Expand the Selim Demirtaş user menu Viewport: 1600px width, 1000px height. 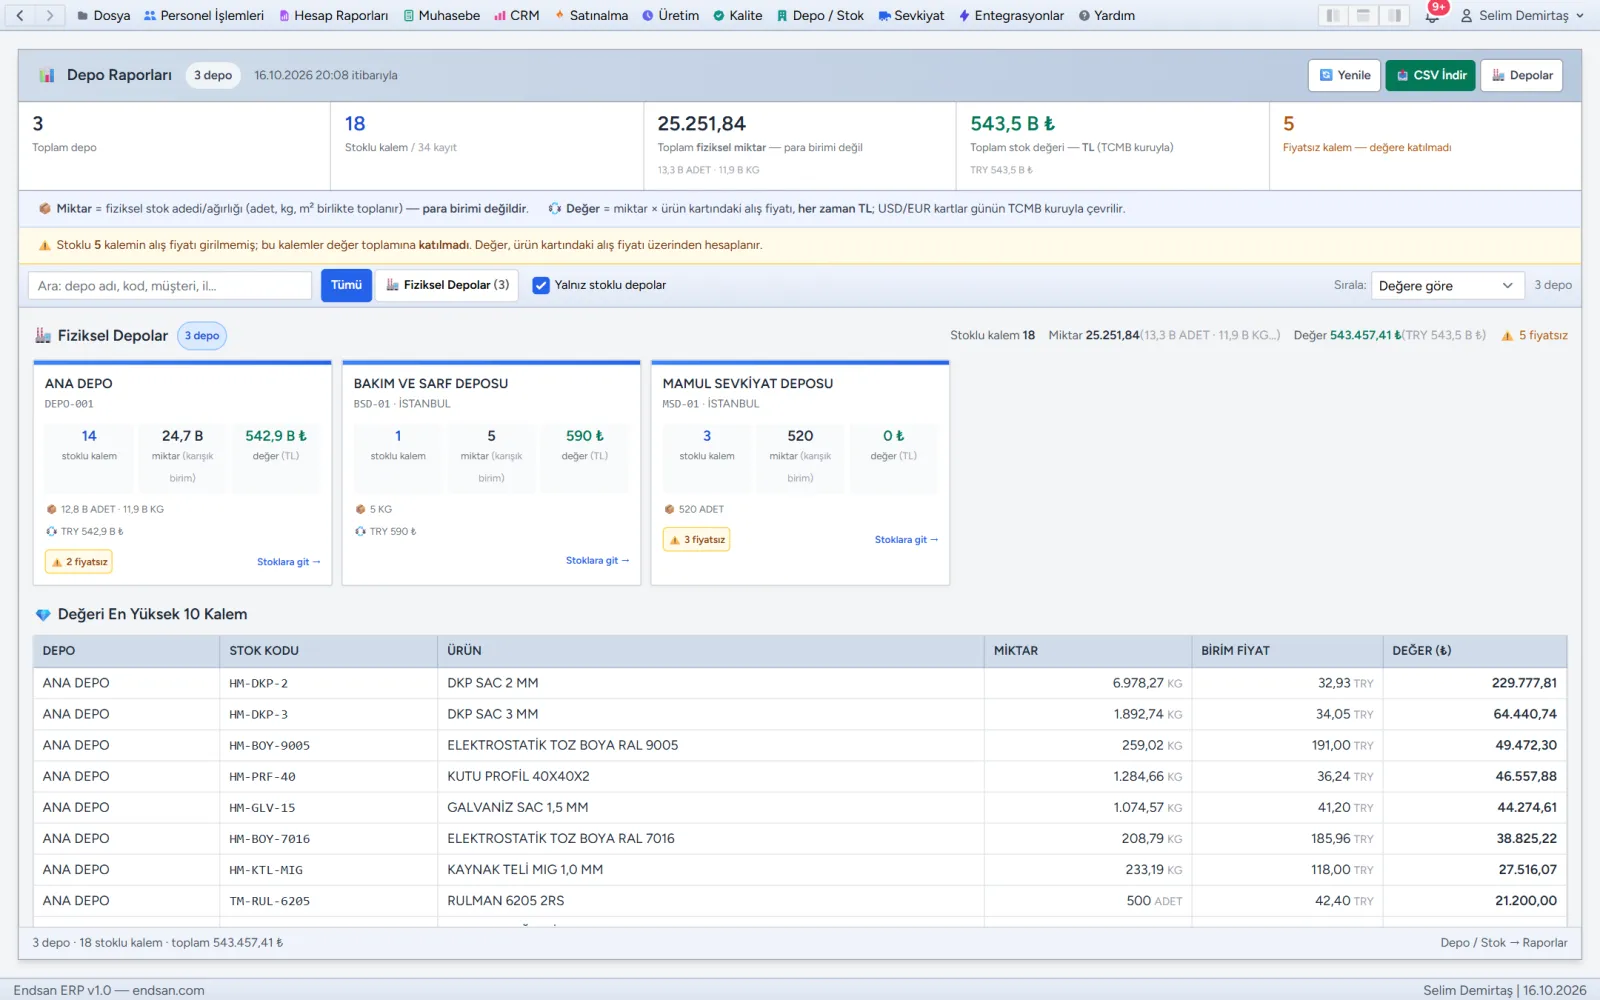coord(1522,16)
